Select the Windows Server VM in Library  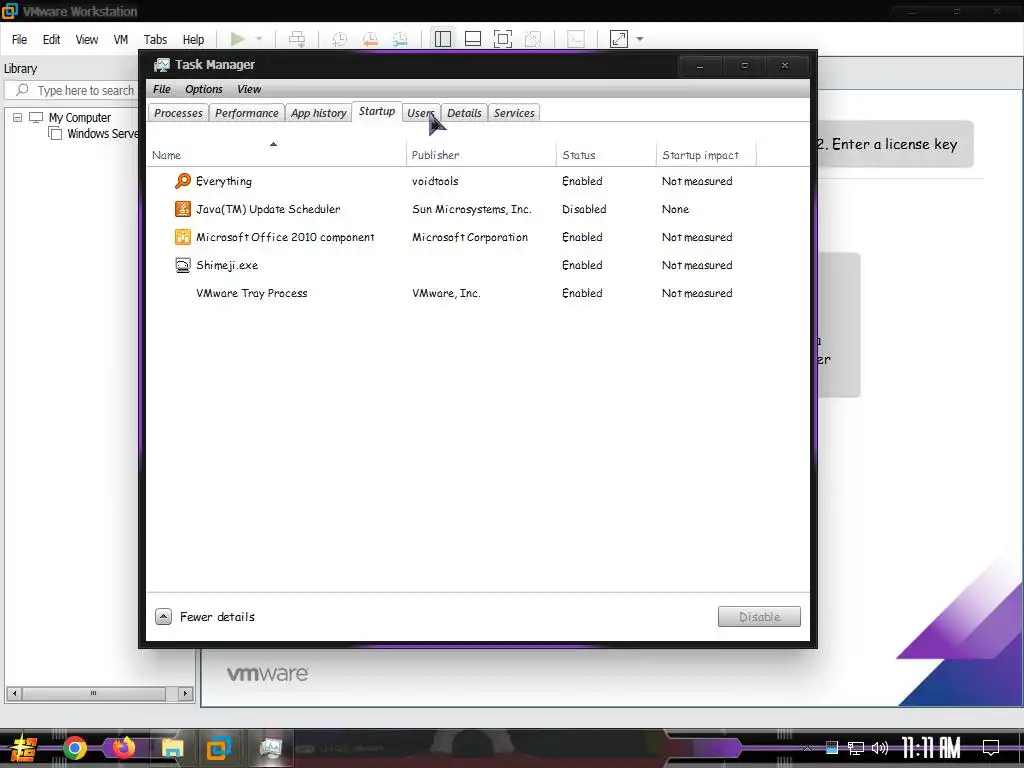103,134
